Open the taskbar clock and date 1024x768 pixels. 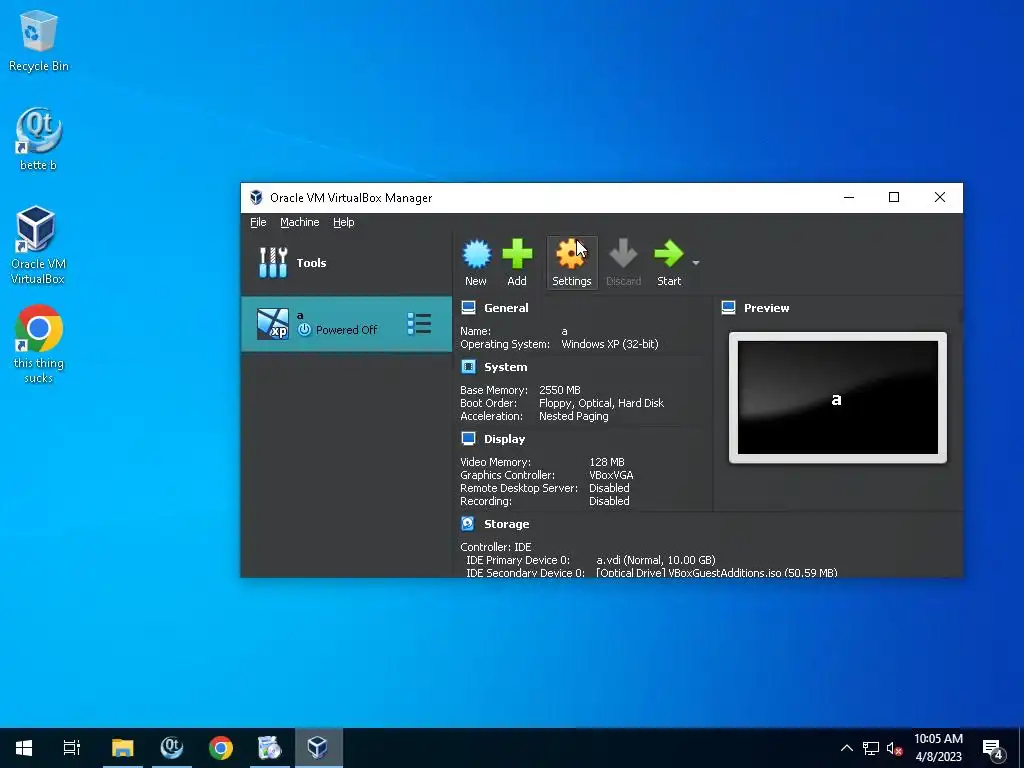[938, 748]
